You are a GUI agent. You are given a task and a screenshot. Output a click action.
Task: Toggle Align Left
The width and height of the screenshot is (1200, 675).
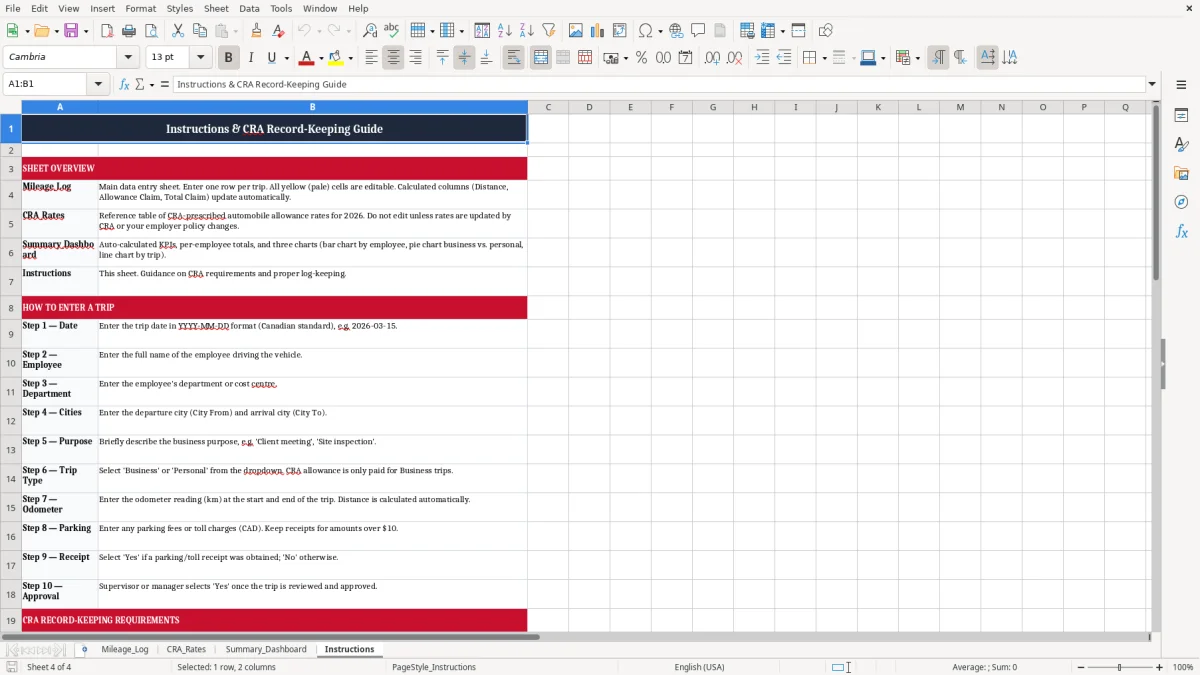371,58
